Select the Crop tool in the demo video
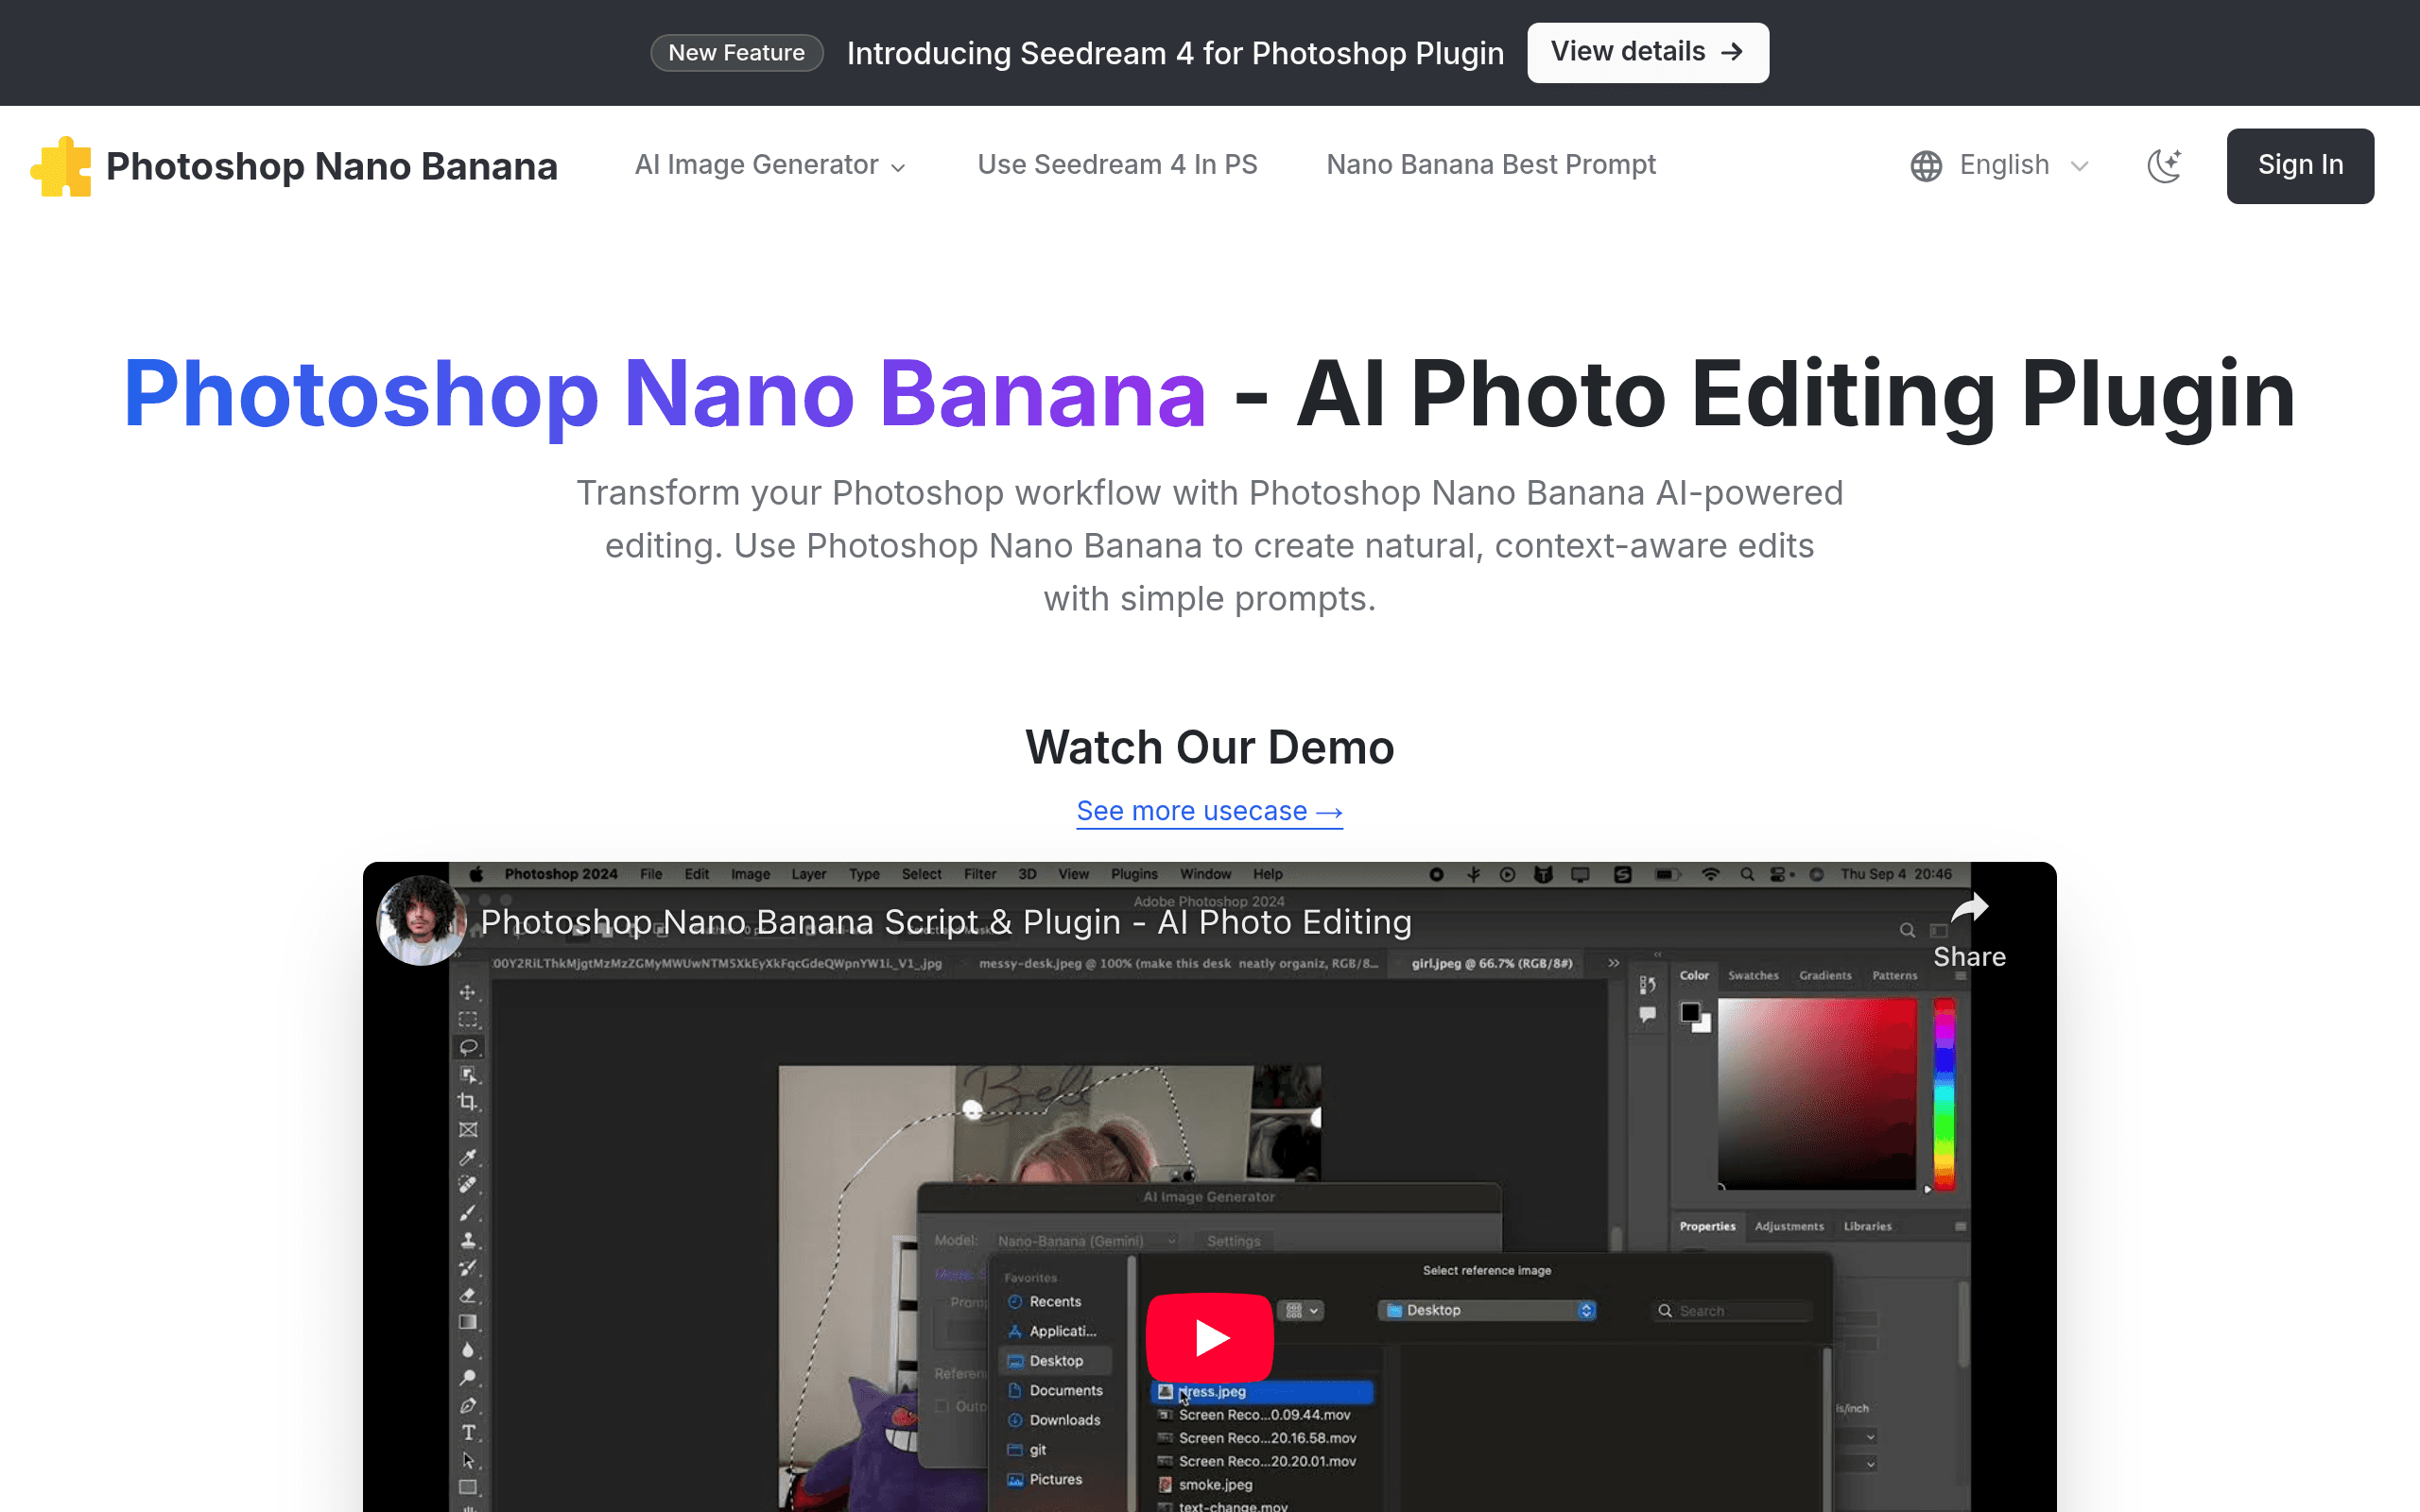This screenshot has width=2420, height=1512. click(467, 1102)
